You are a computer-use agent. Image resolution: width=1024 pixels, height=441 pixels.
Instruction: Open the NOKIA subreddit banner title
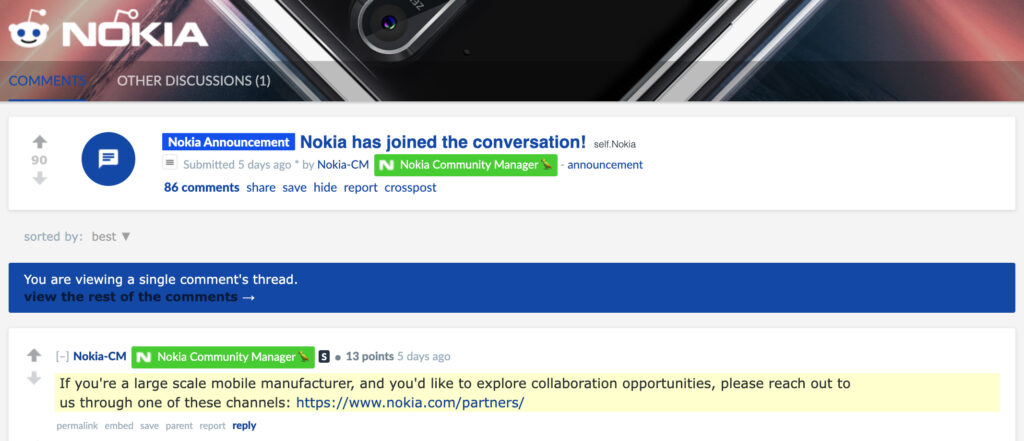point(136,31)
